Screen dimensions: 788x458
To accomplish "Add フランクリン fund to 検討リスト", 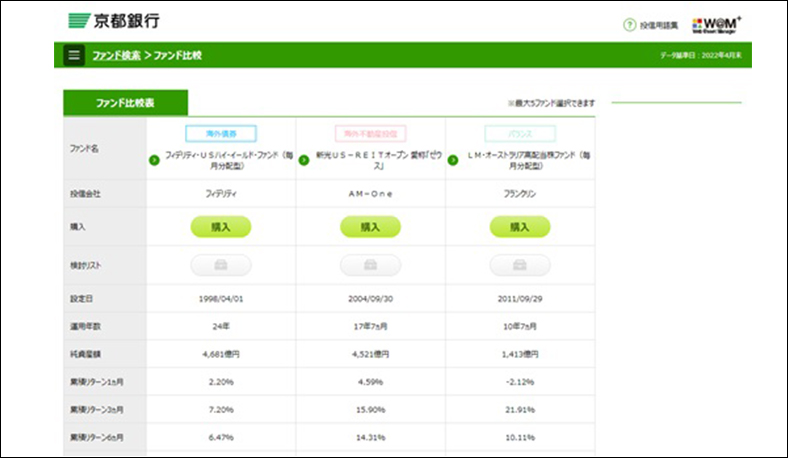I will coord(520,265).
